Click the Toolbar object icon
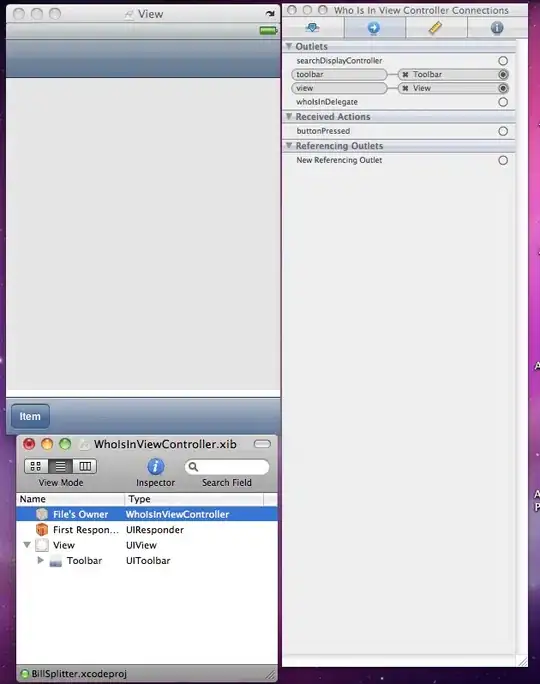This screenshot has height=684, width=540. 55,561
